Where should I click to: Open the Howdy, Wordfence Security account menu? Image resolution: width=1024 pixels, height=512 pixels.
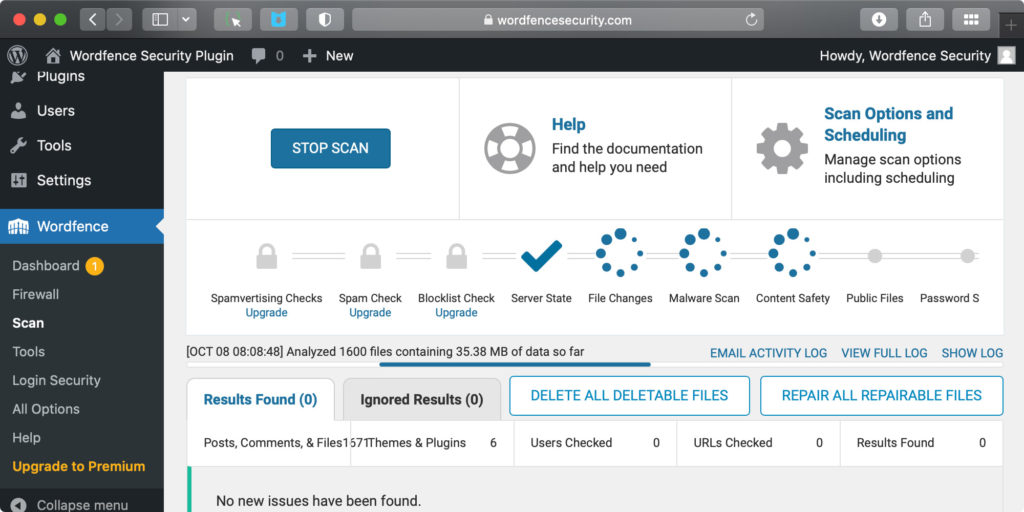coord(905,56)
